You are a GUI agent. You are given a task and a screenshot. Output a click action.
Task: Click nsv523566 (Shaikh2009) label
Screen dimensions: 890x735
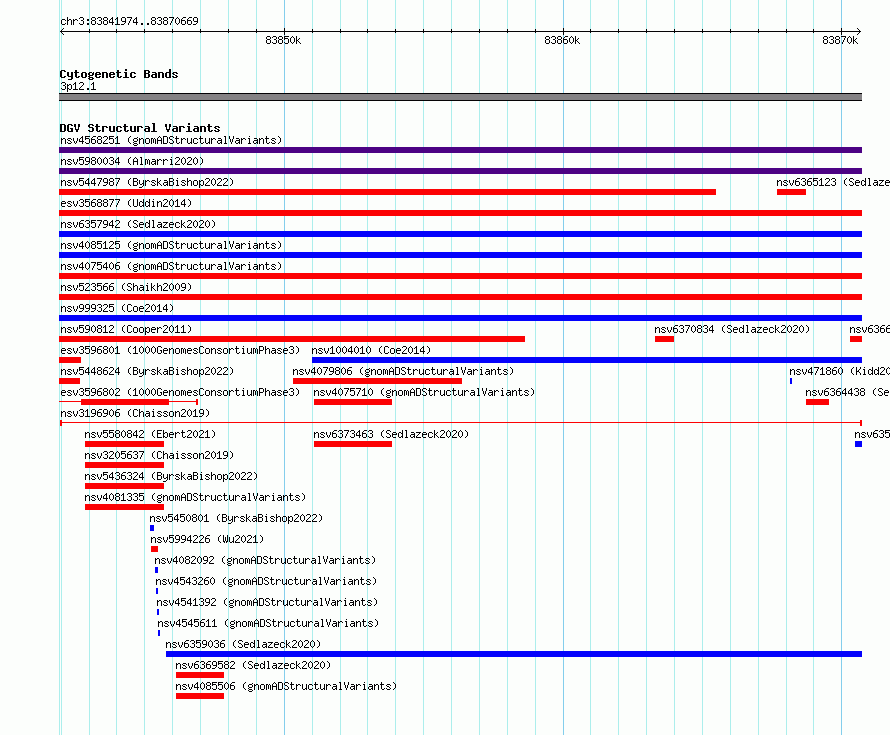[126, 287]
